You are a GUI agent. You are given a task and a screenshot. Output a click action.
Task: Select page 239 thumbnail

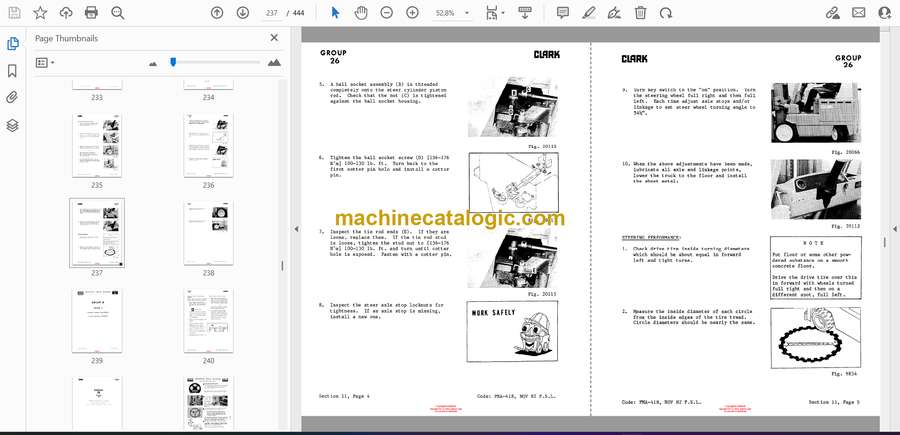click(97, 321)
